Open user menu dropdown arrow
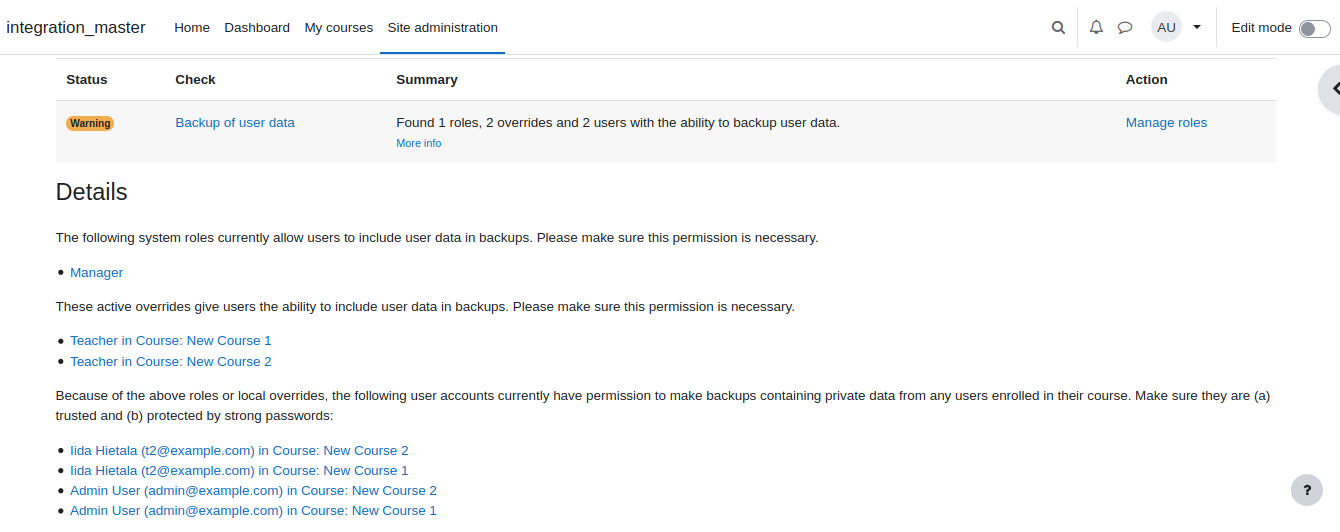 click(x=1197, y=28)
